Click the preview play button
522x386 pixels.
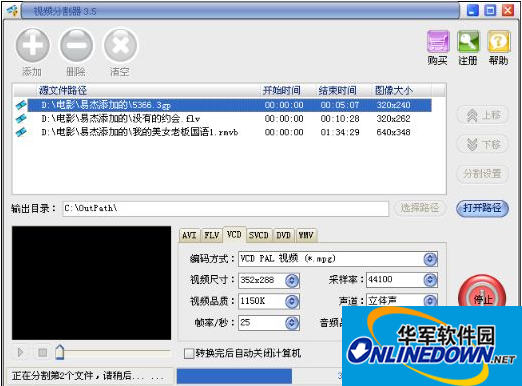(x=20, y=352)
